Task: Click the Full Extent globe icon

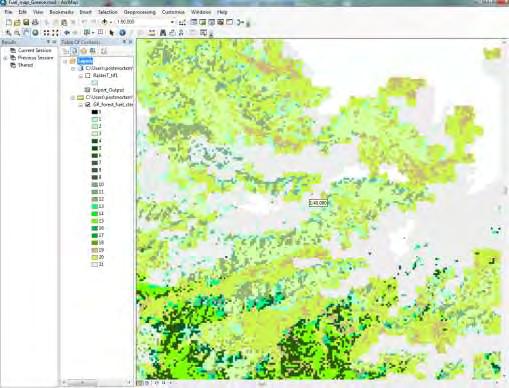Action: (x=35, y=33)
